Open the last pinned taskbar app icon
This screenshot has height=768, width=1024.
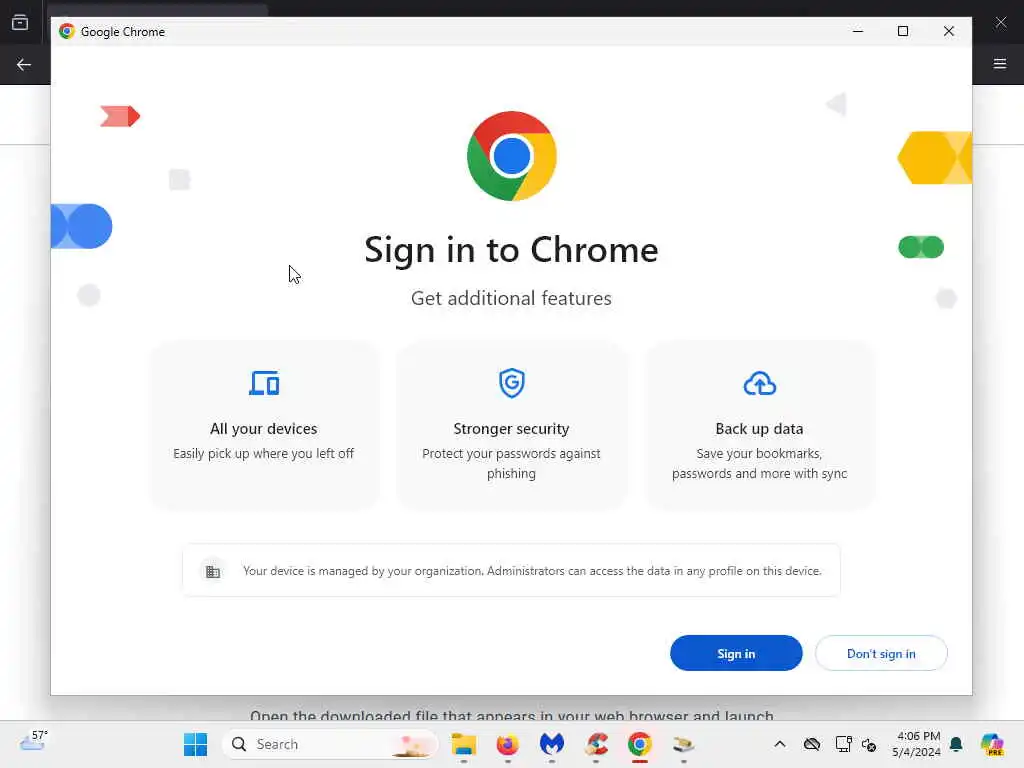click(684, 744)
